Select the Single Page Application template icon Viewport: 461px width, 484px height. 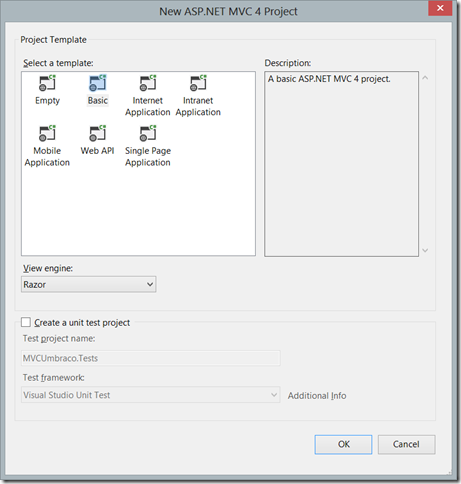click(148, 133)
